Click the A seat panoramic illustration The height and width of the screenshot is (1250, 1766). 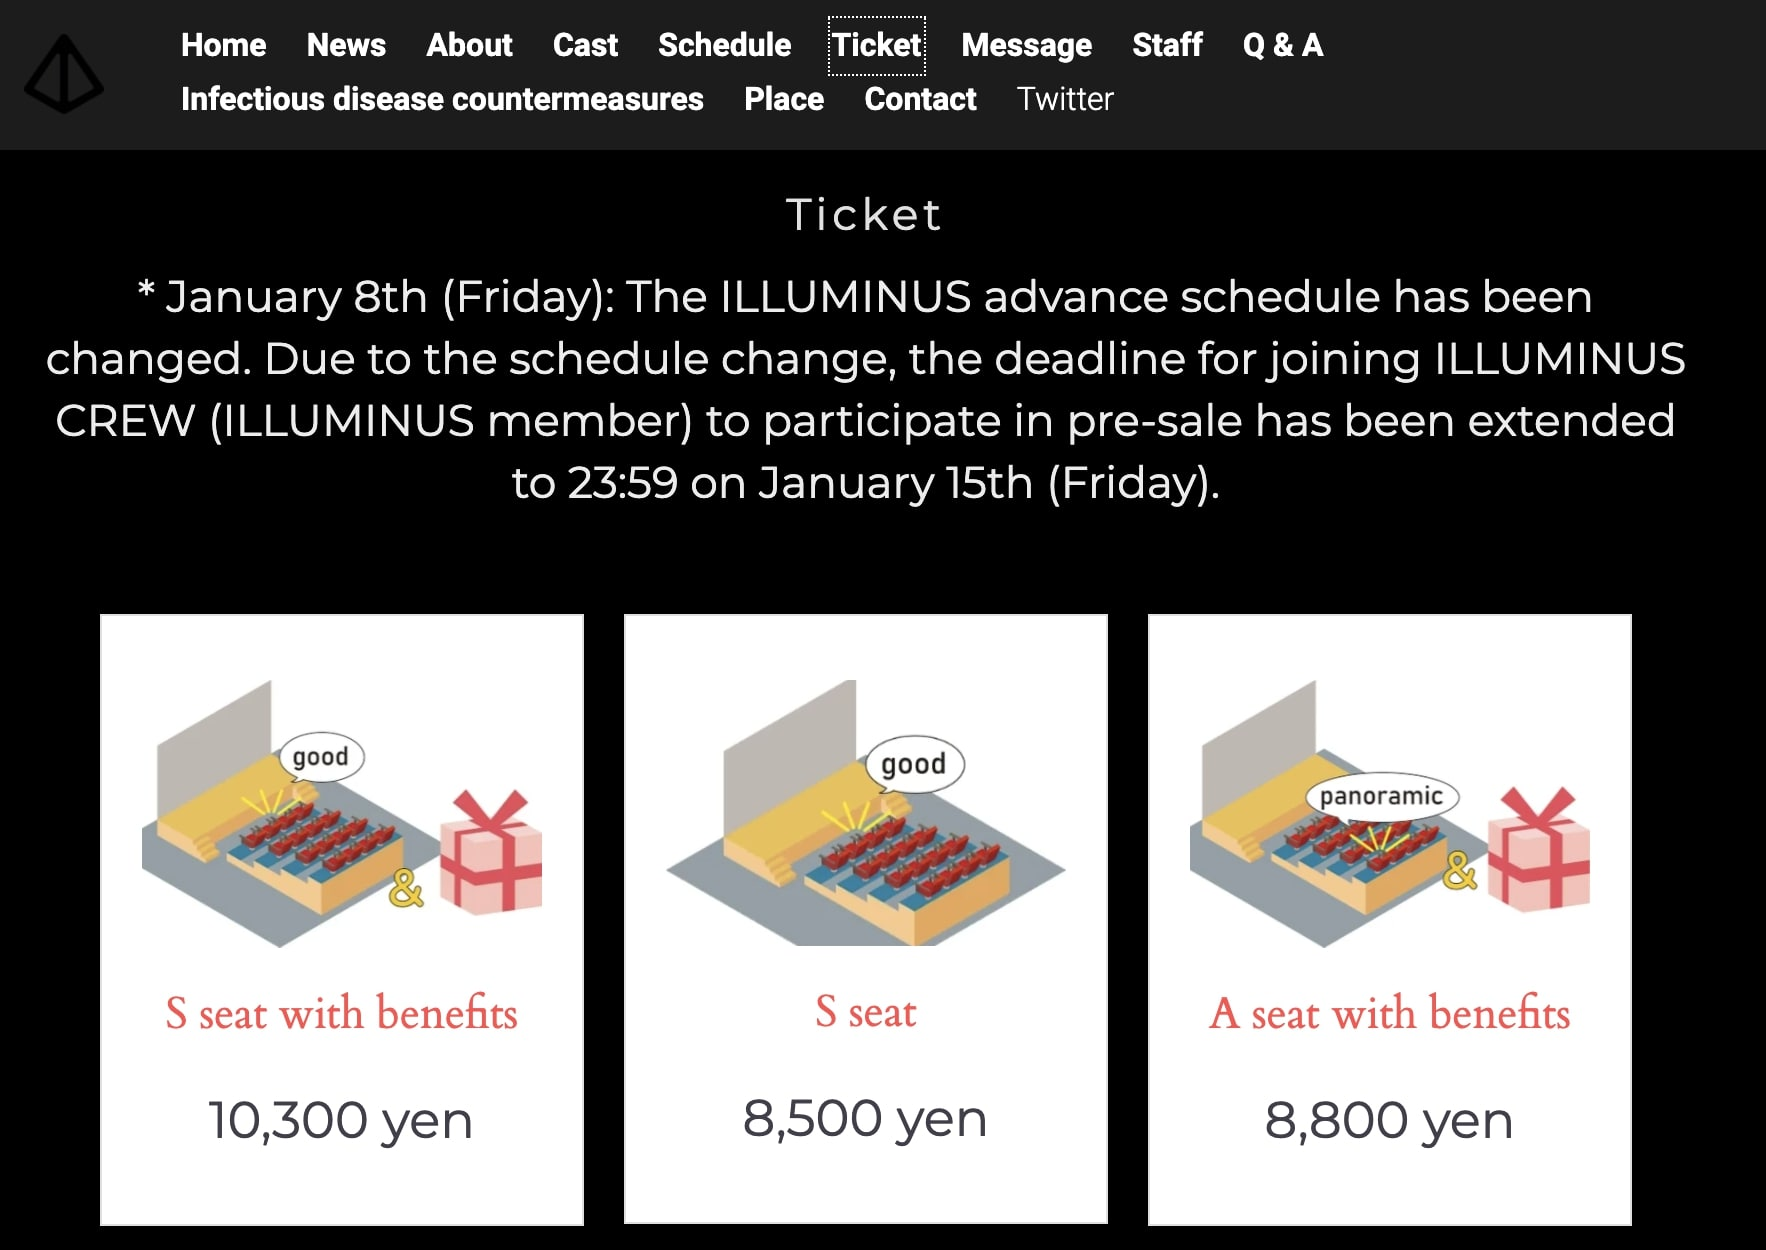coord(1389,813)
